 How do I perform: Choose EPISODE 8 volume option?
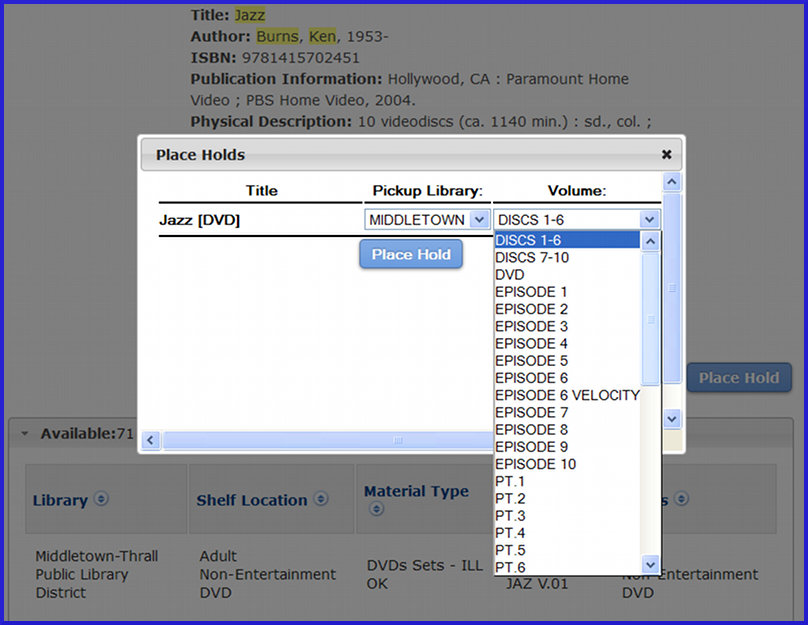[x=567, y=430]
